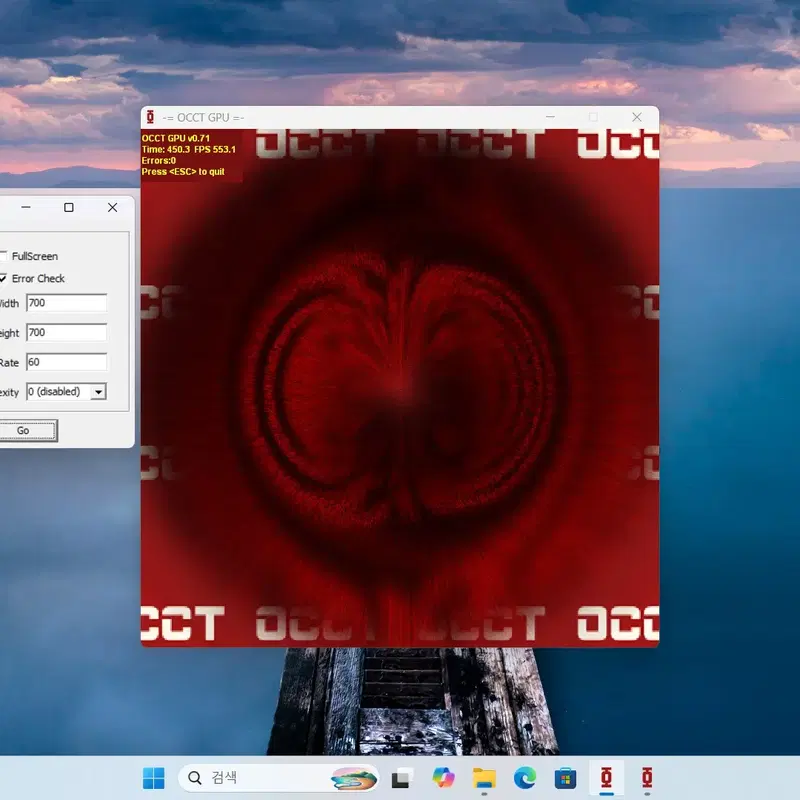Switch to the active OCCT taskbar icon

click(606, 778)
